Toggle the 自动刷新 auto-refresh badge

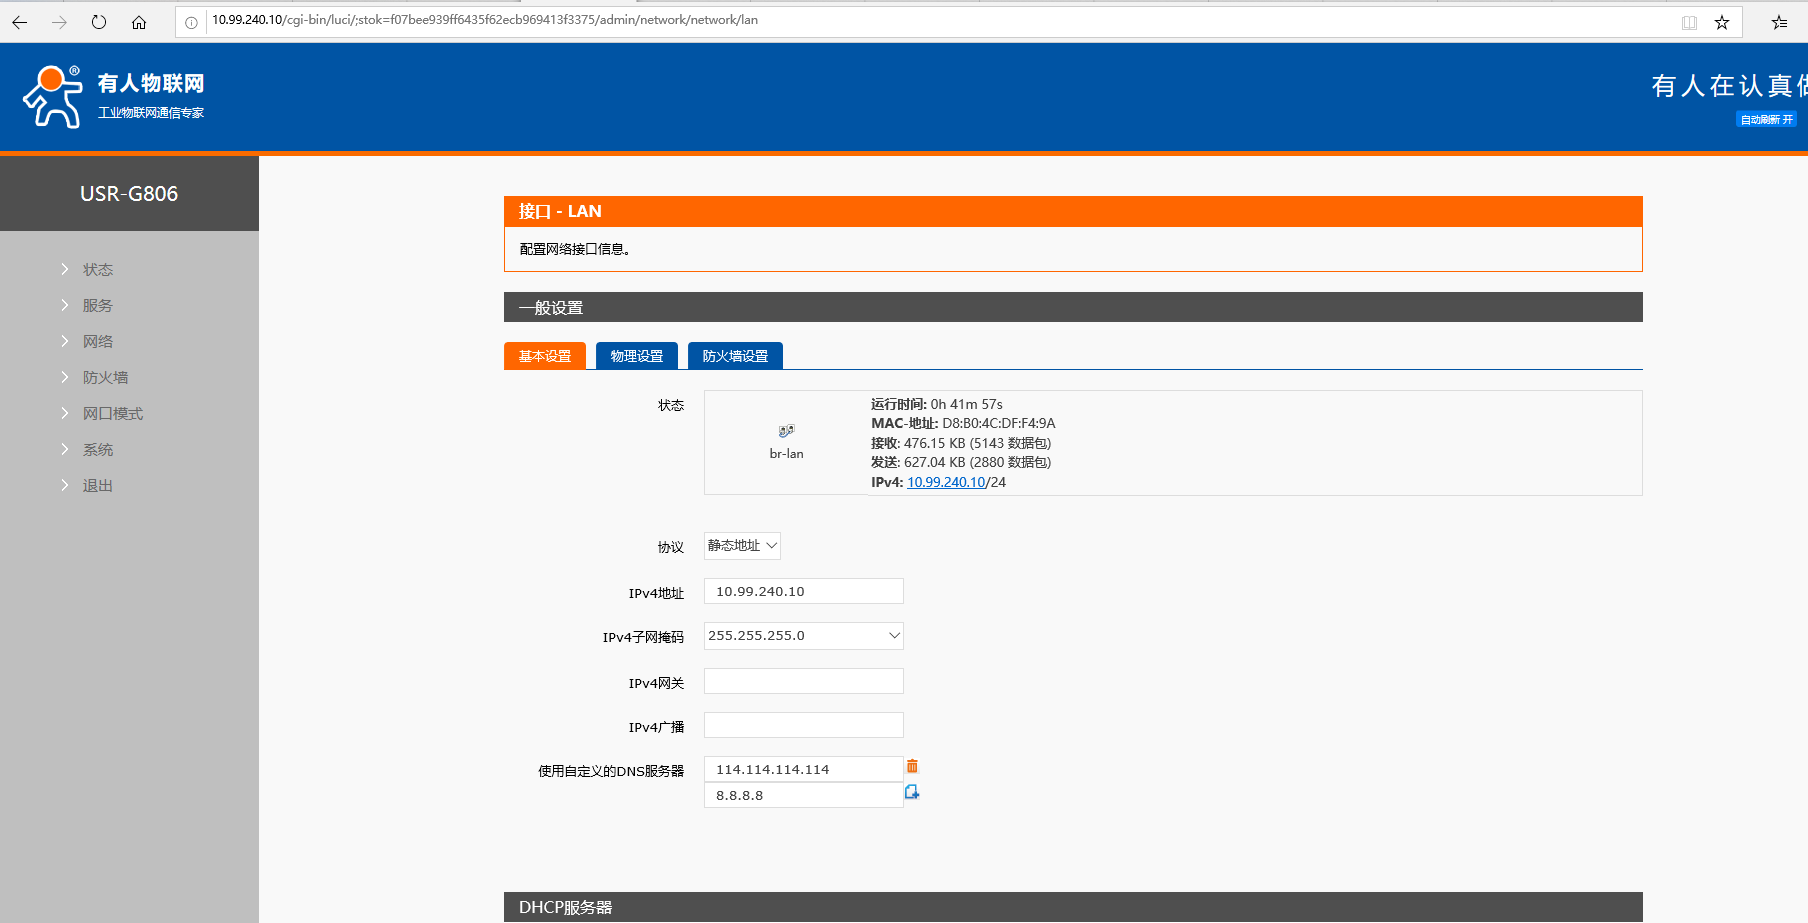pos(1766,120)
